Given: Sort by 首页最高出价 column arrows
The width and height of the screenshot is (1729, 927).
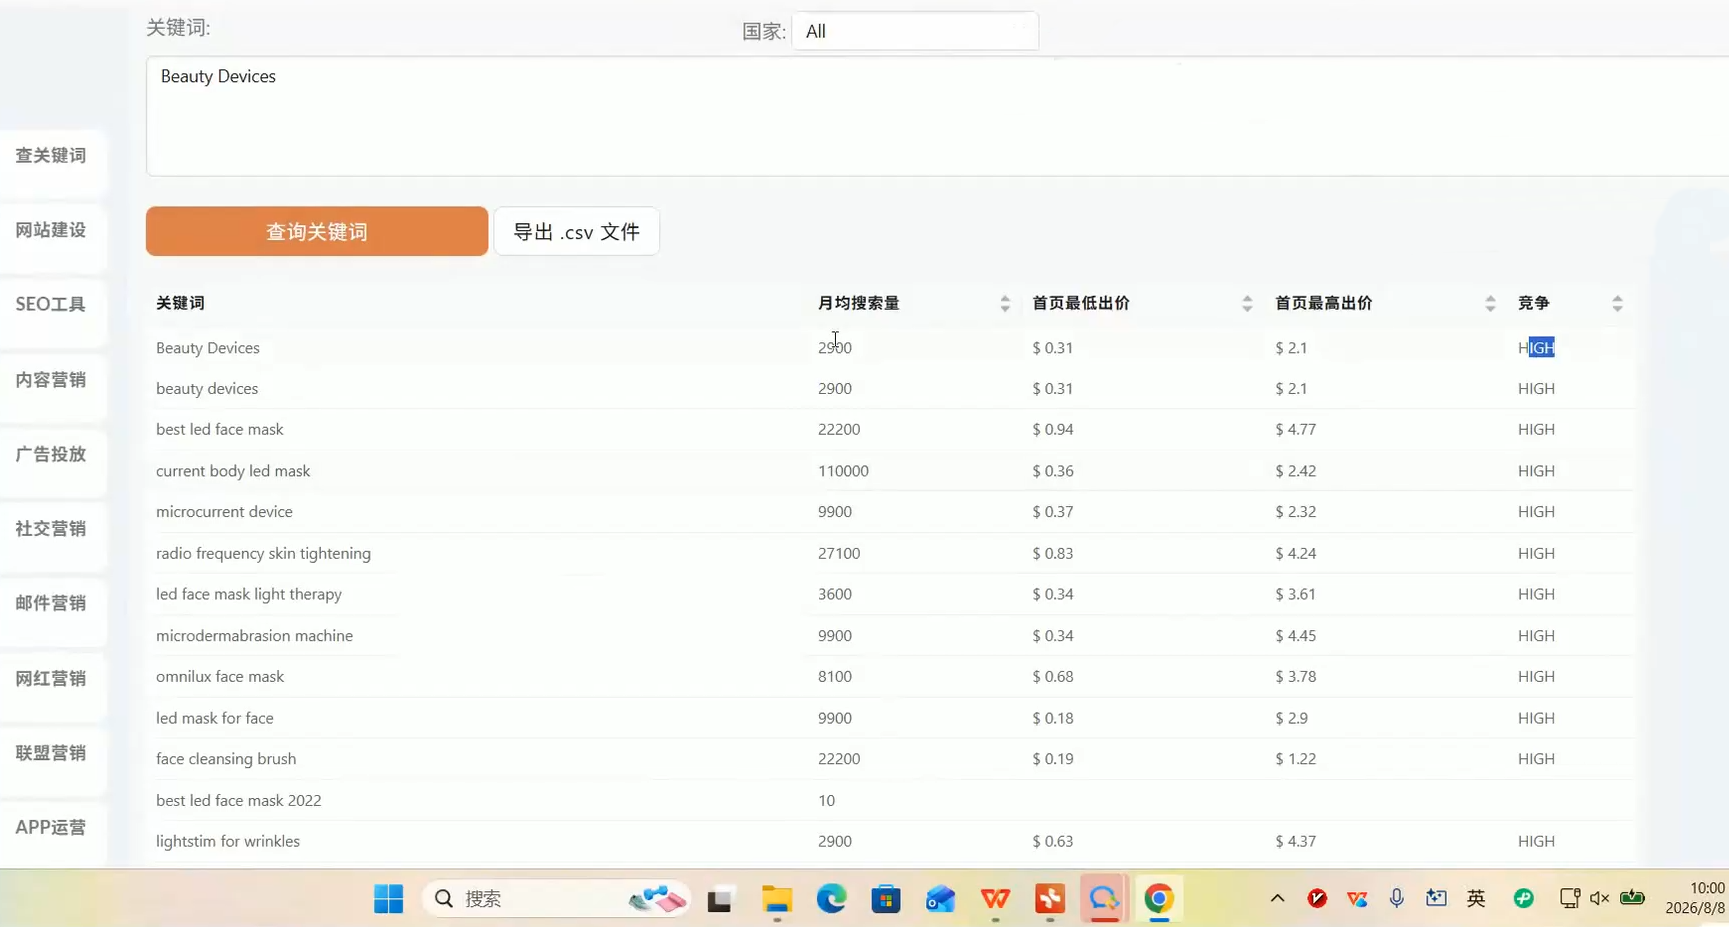Looking at the screenshot, I should [x=1490, y=304].
